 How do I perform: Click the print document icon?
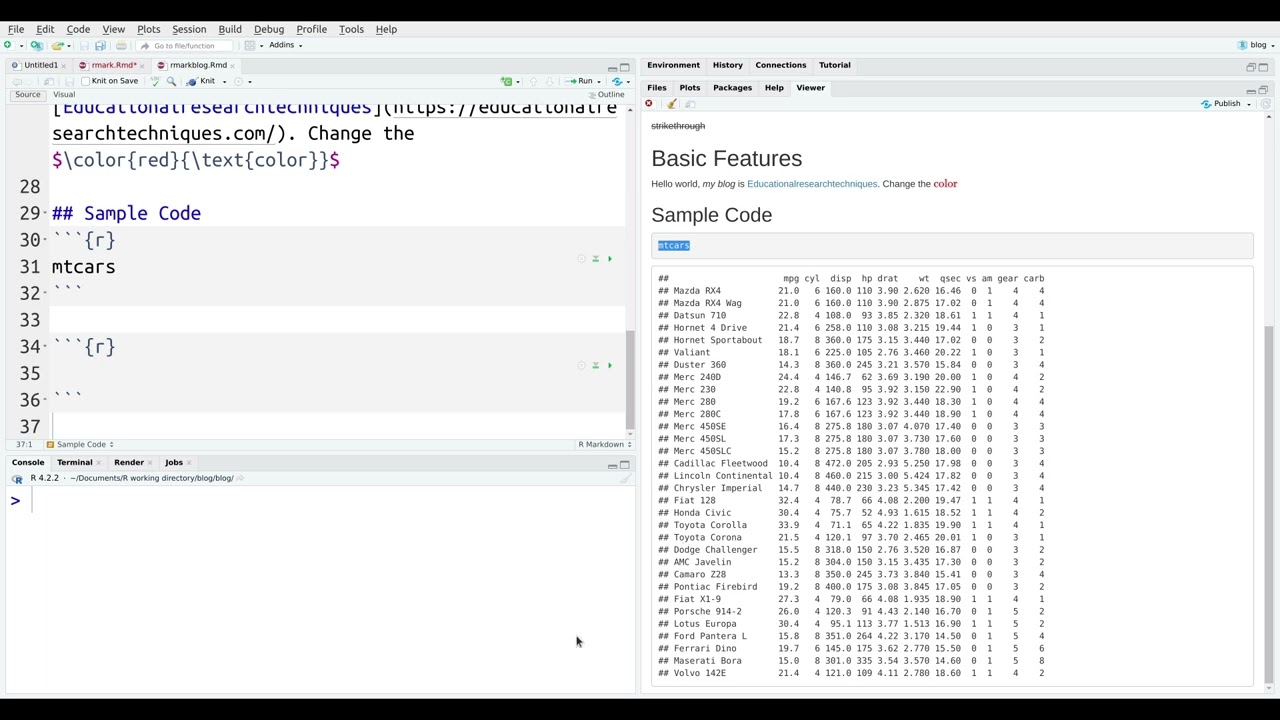click(121, 45)
